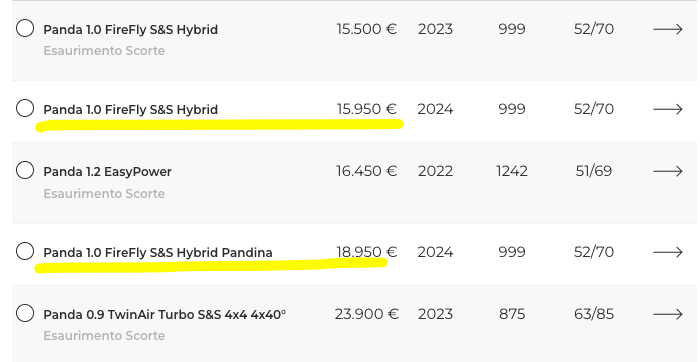Open details arrow for 15.500 € Panda Hybrid
Viewport: 700px width, 362px height.
pos(668,29)
